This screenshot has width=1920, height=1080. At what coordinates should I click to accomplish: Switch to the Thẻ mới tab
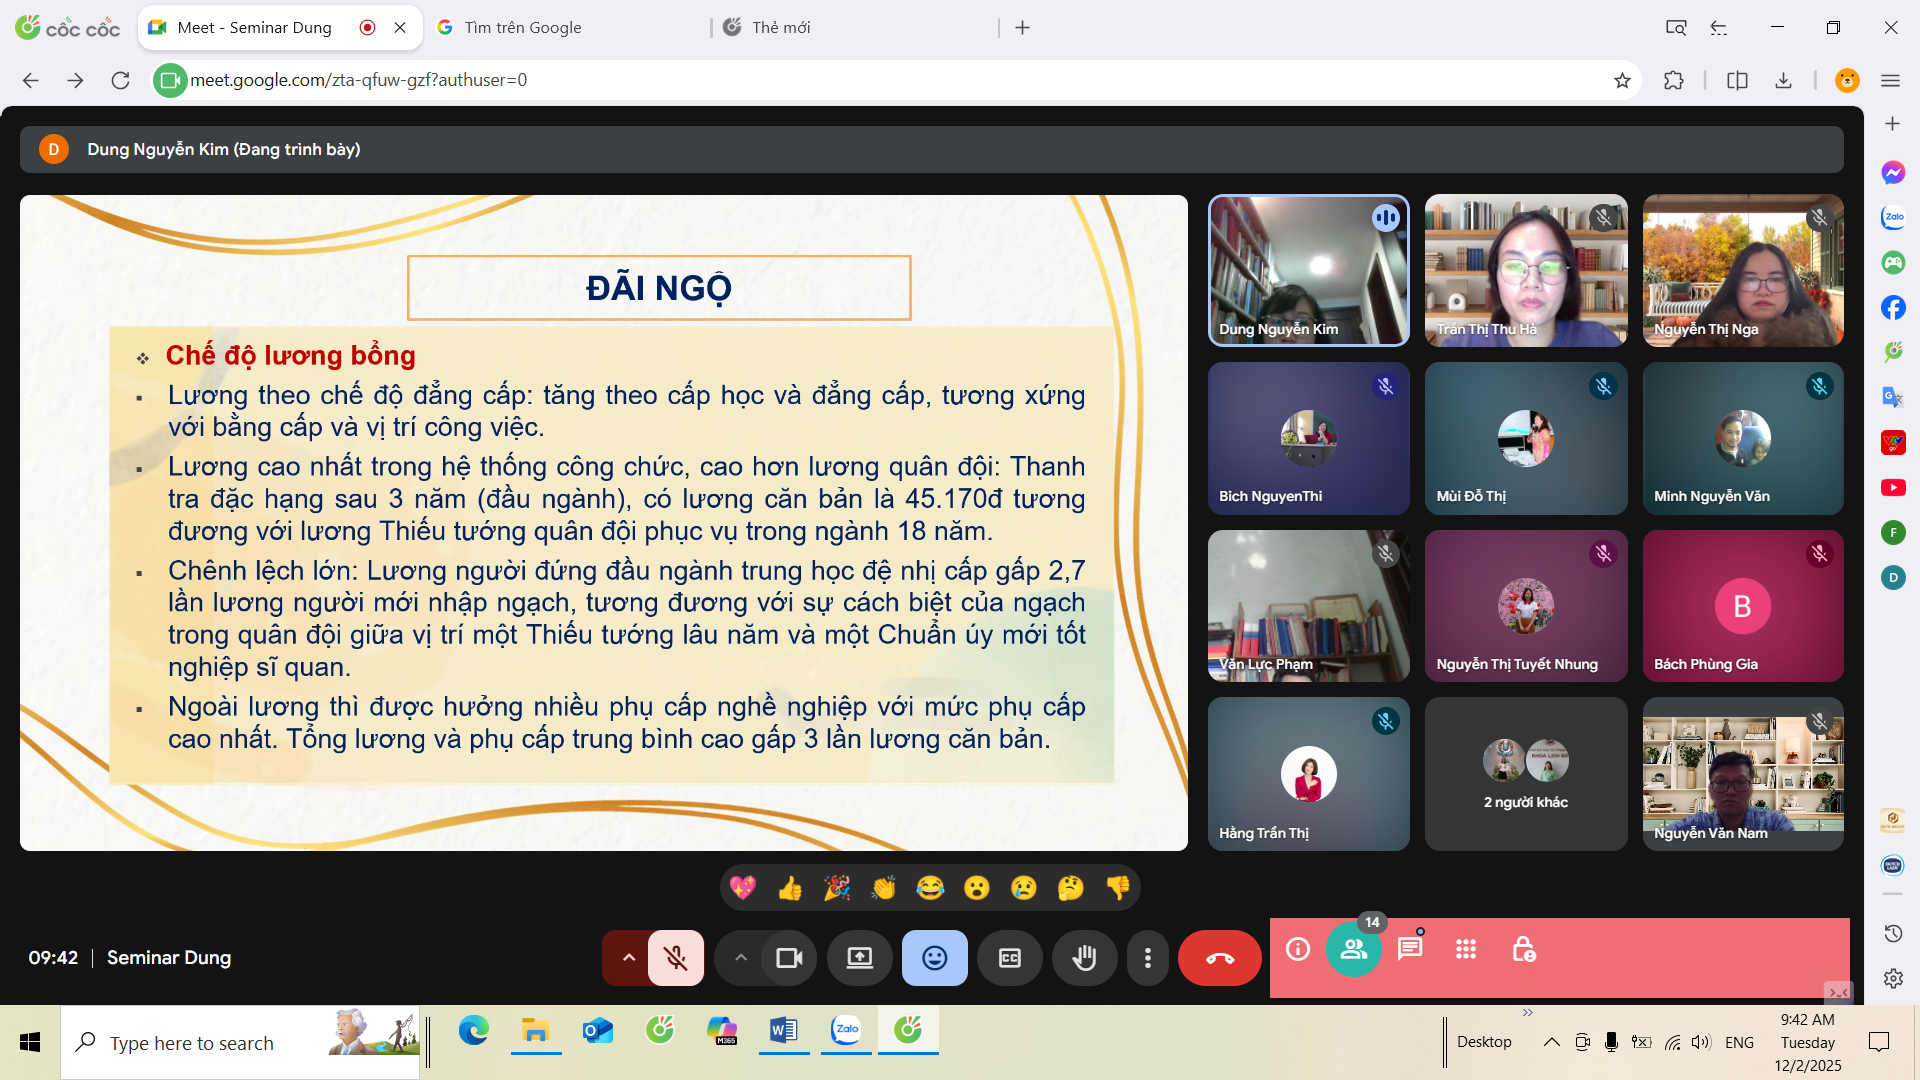781,28
